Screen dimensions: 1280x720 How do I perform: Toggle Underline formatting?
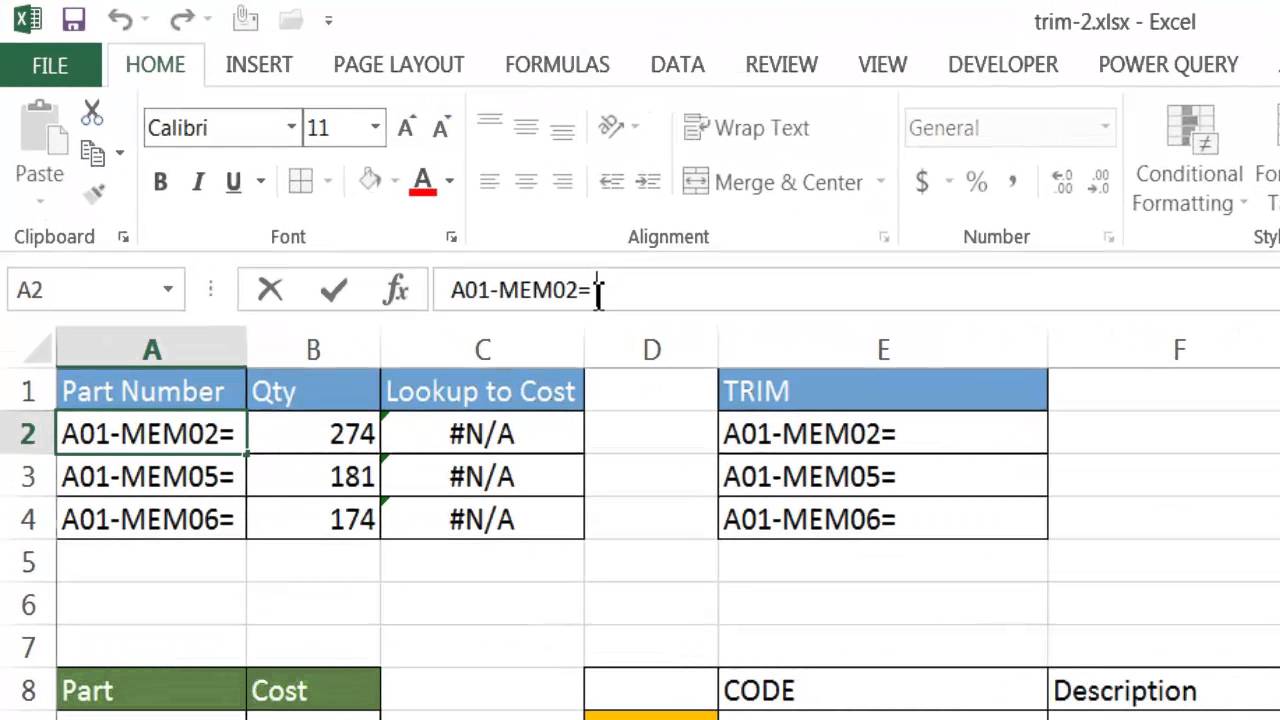234,182
